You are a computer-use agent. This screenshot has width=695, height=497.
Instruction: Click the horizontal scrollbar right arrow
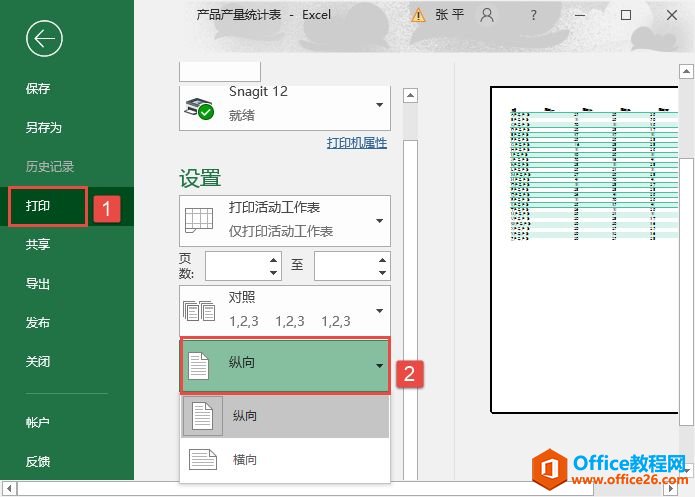(671, 489)
